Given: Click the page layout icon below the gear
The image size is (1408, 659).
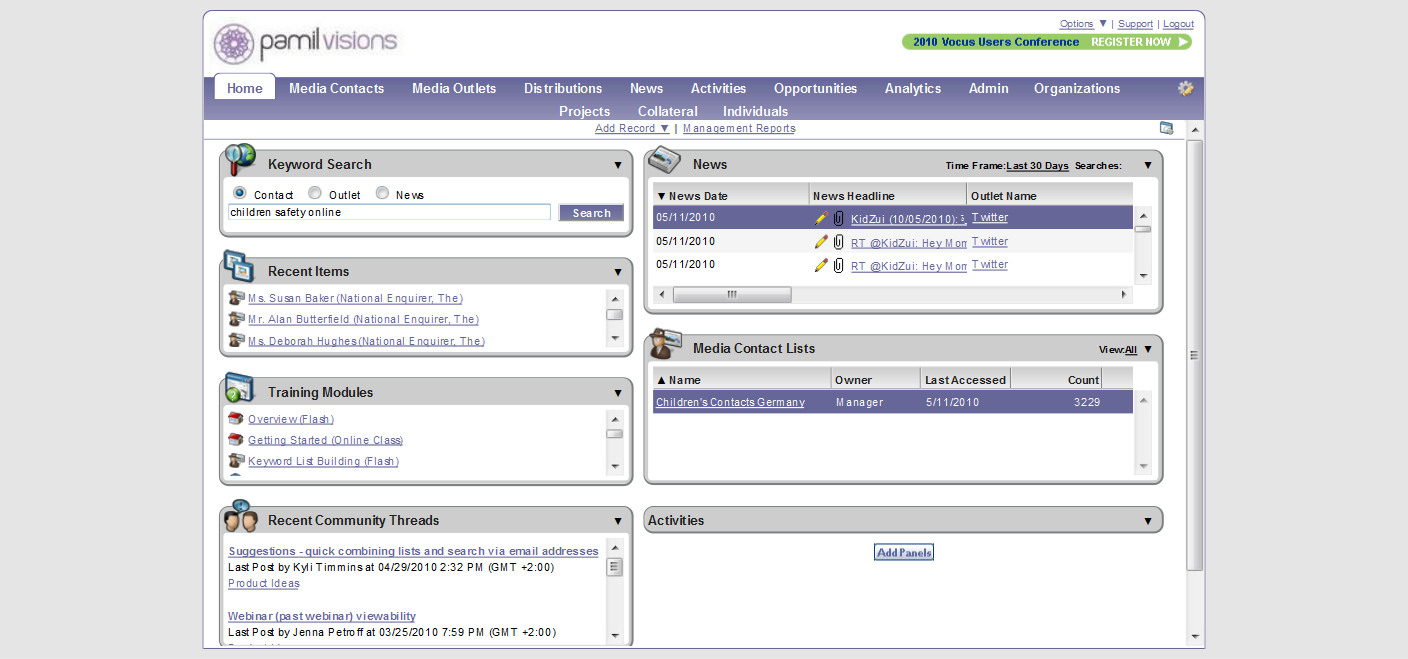Looking at the screenshot, I should [1166, 128].
